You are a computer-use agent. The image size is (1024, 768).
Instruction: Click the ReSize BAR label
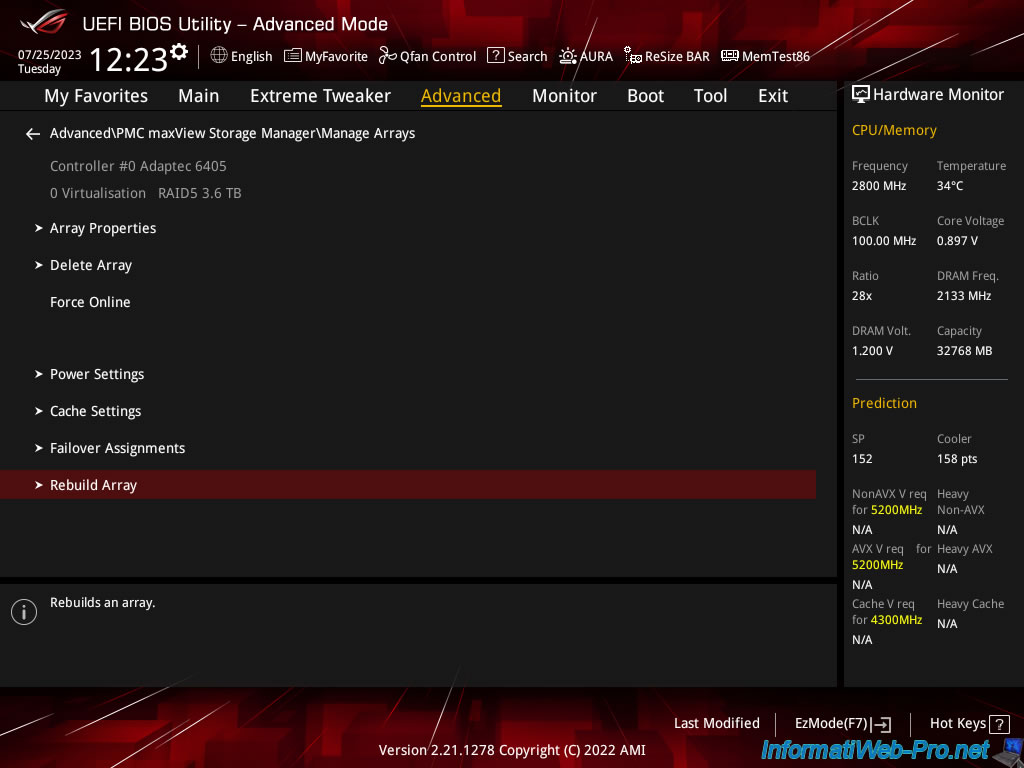click(677, 57)
